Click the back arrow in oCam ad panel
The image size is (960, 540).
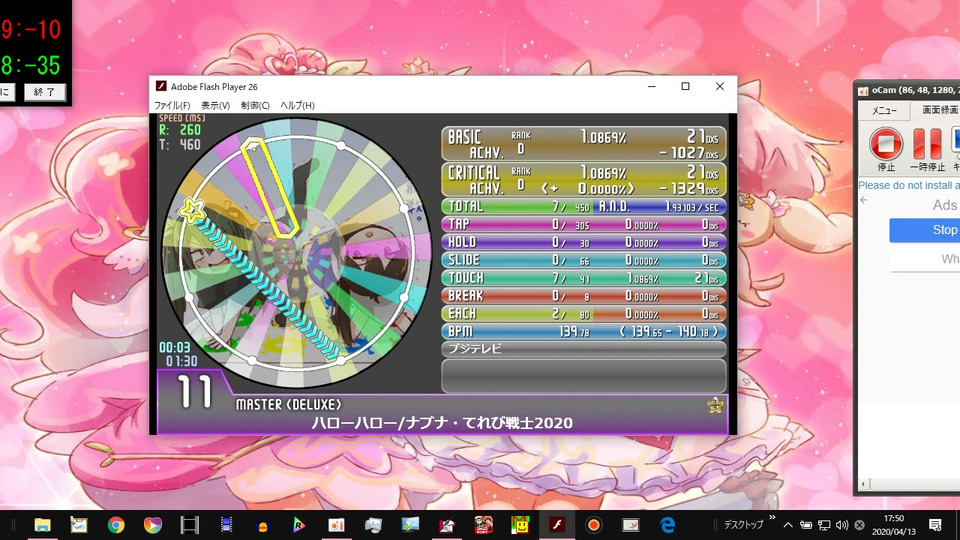[x=864, y=200]
